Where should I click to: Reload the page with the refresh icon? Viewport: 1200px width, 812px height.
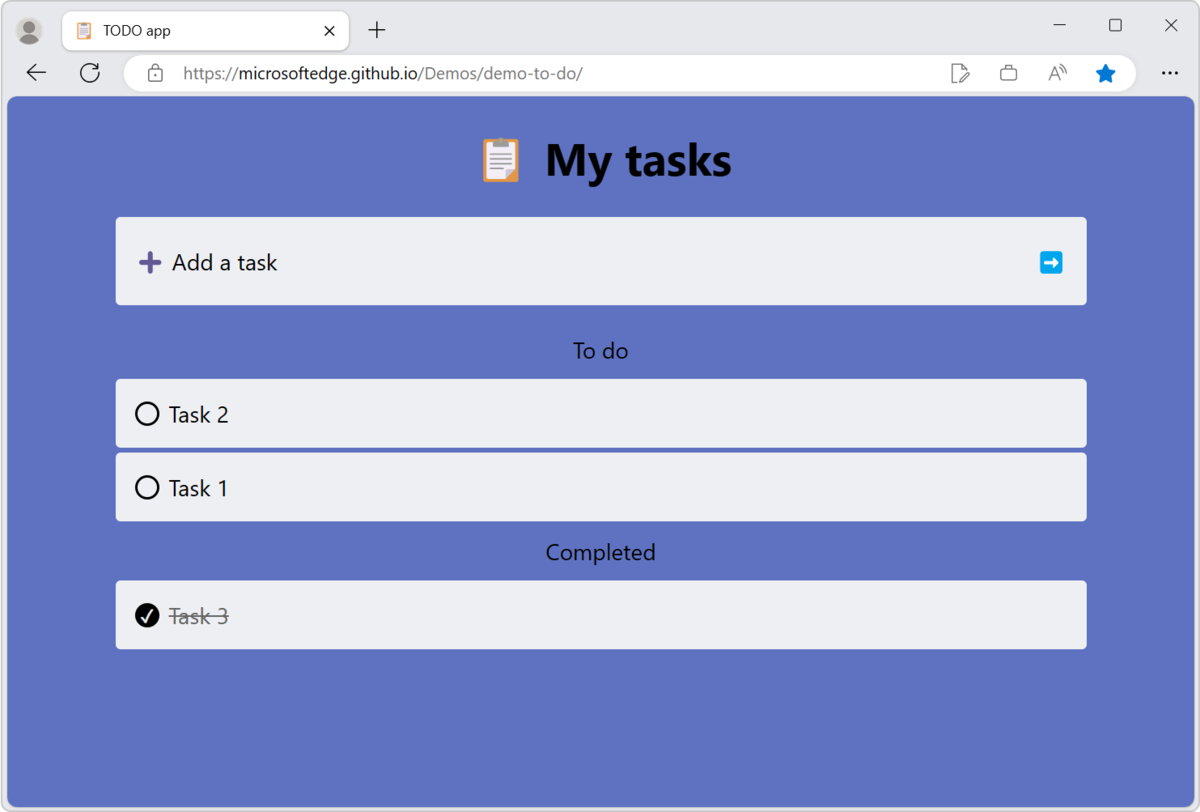point(90,72)
